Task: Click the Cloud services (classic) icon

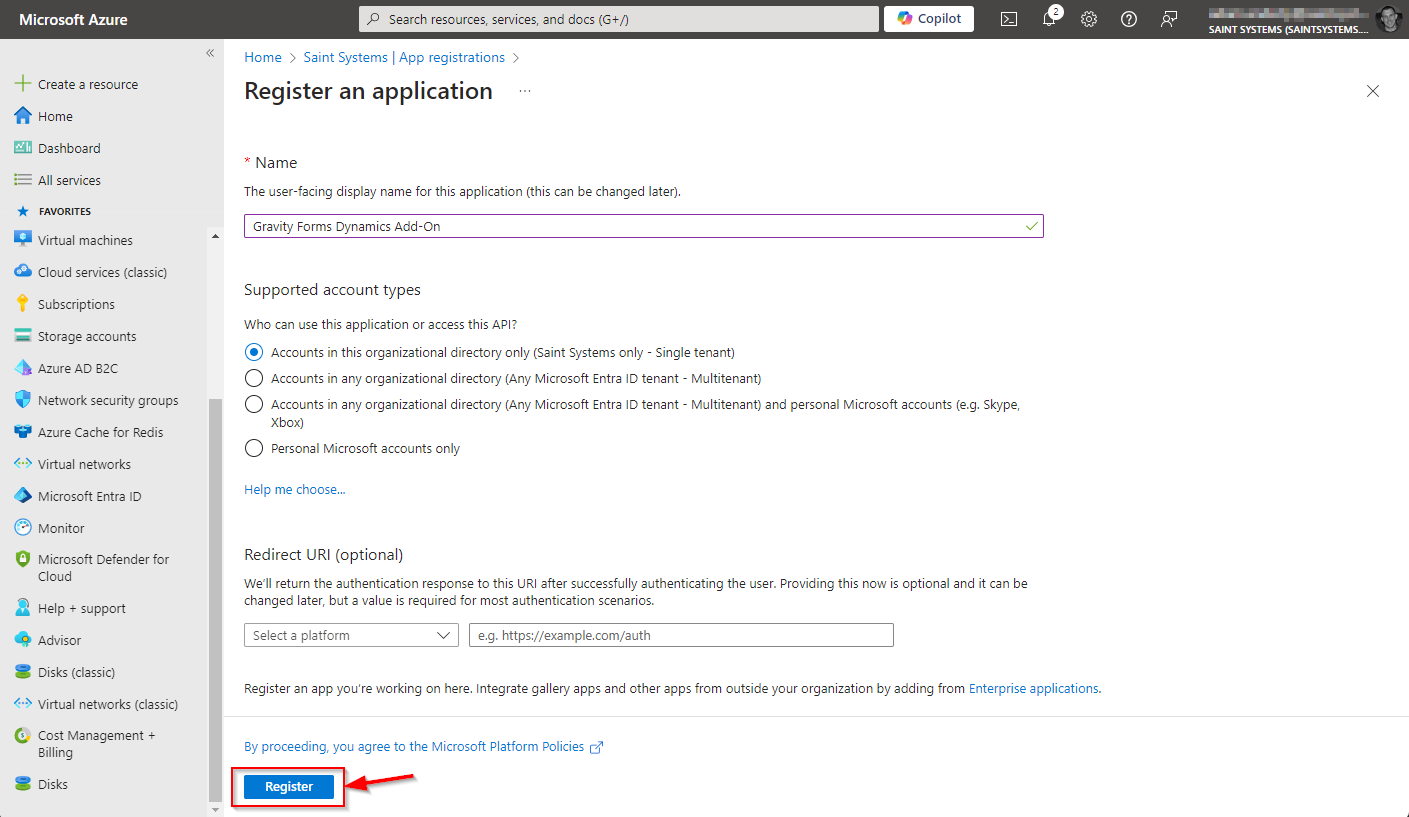Action: 23,272
